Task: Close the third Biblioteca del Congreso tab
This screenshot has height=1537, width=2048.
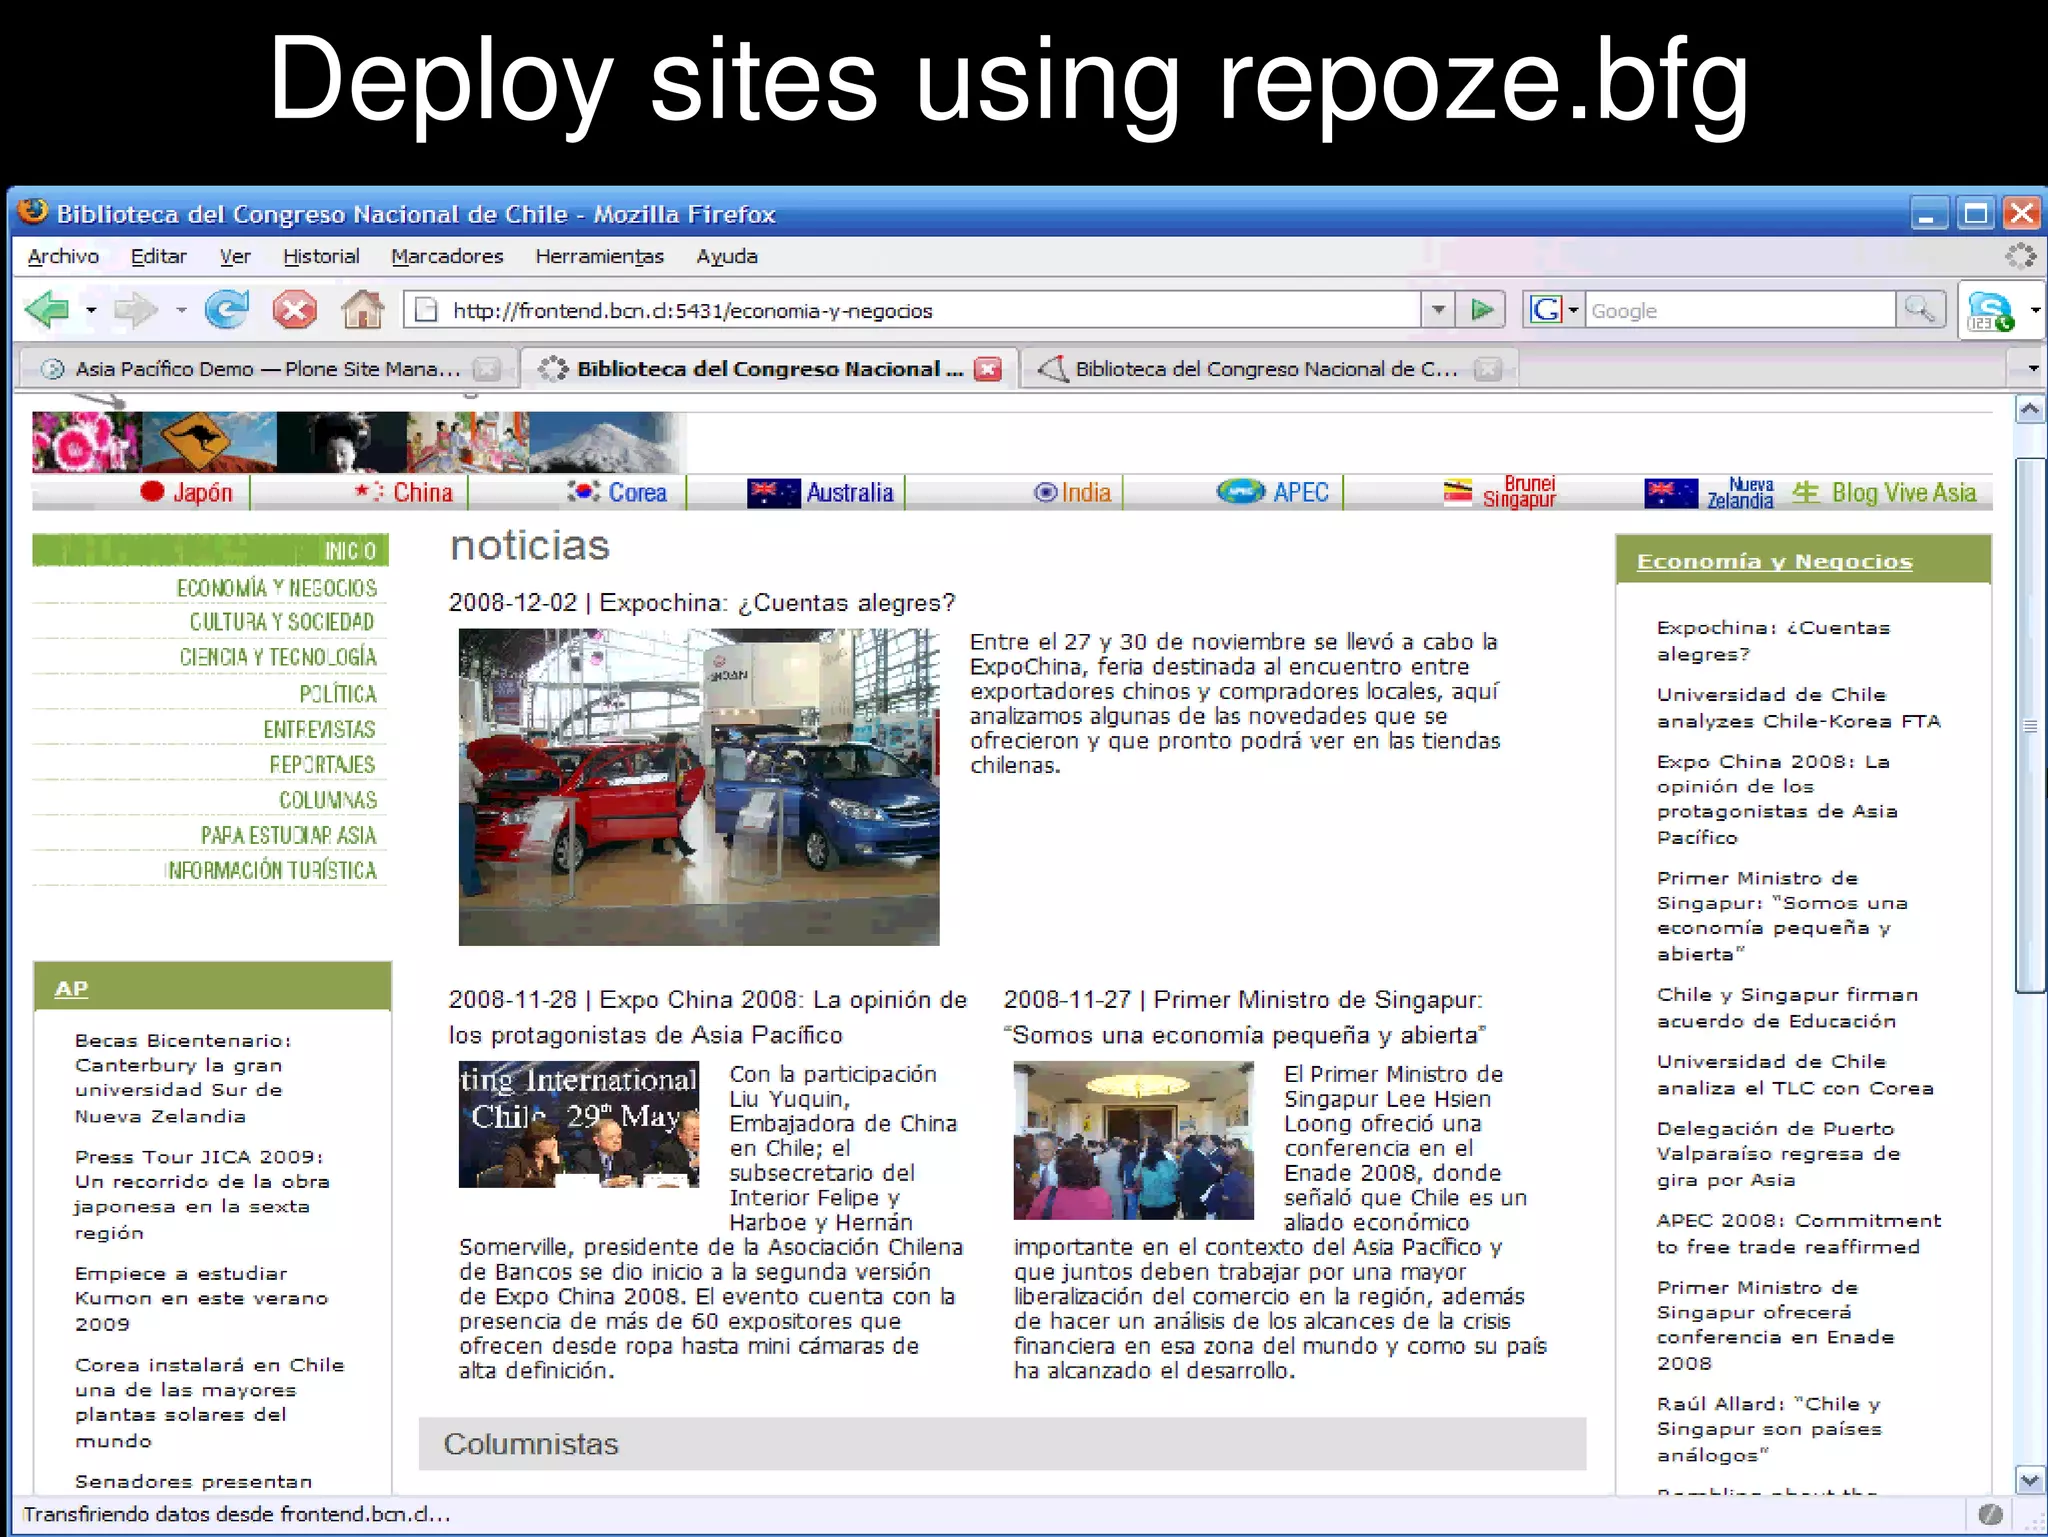Action: pos(1488,369)
